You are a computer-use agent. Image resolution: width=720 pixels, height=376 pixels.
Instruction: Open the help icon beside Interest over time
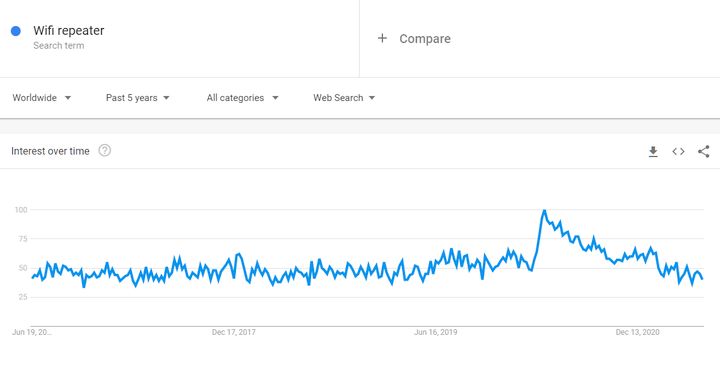pos(105,151)
